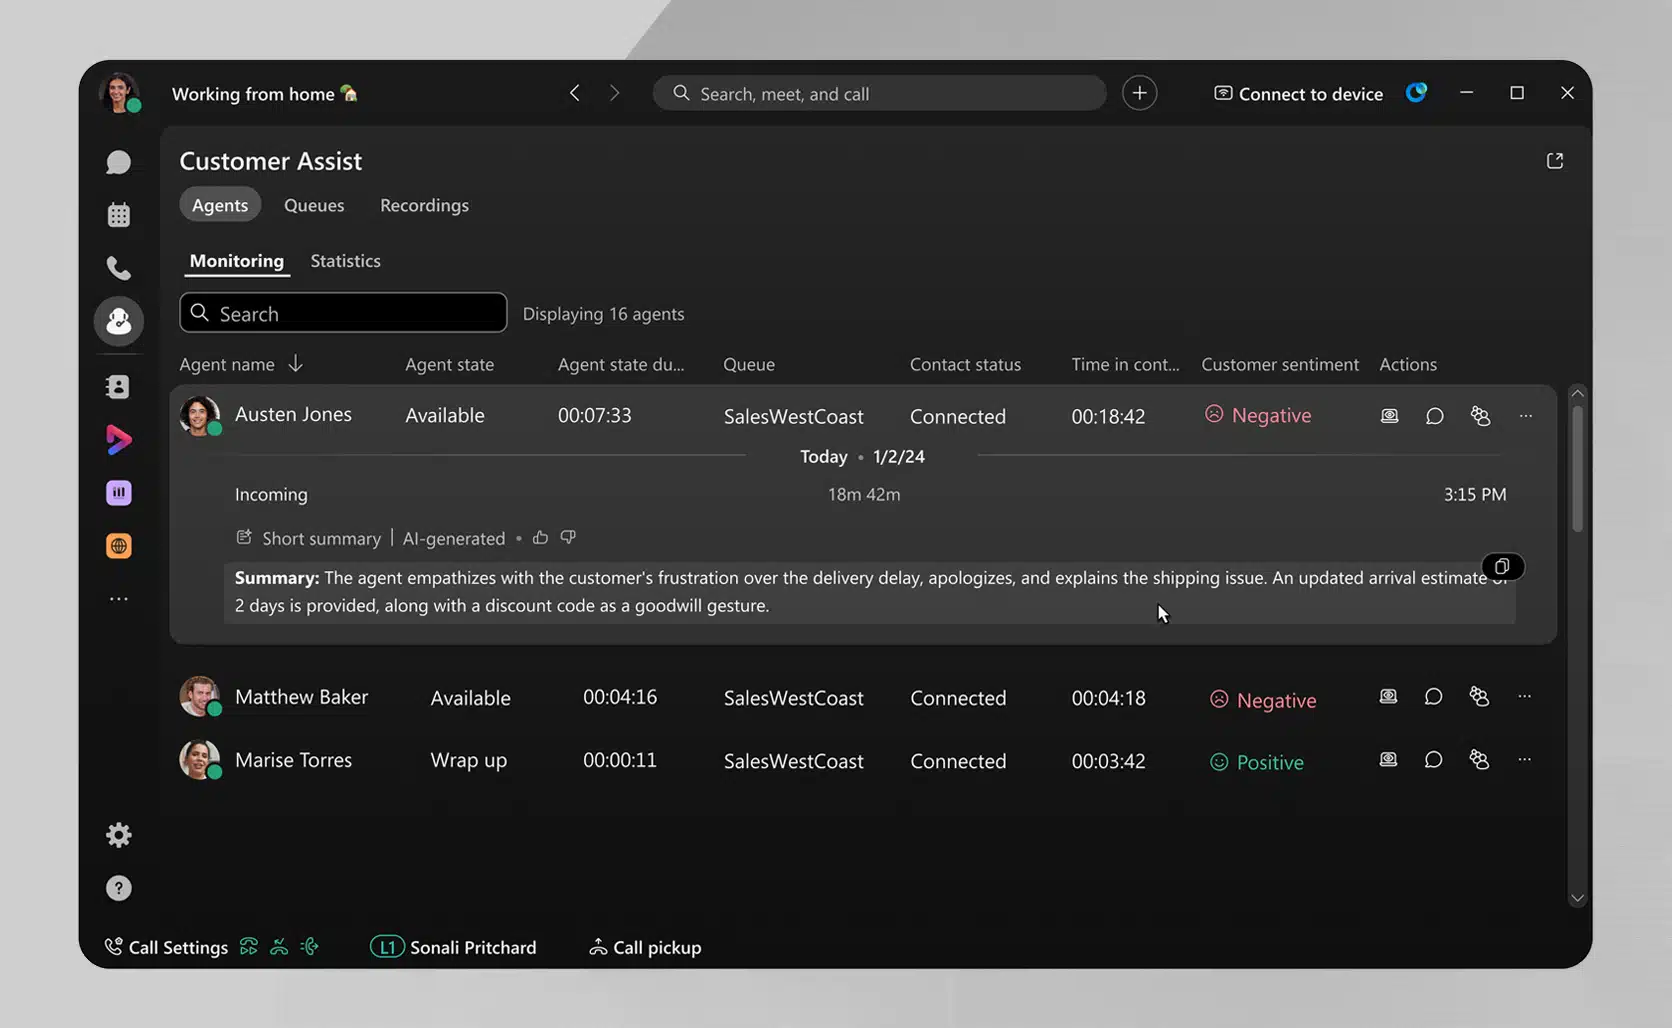Barge in on Austen Jones call icon

click(1480, 415)
